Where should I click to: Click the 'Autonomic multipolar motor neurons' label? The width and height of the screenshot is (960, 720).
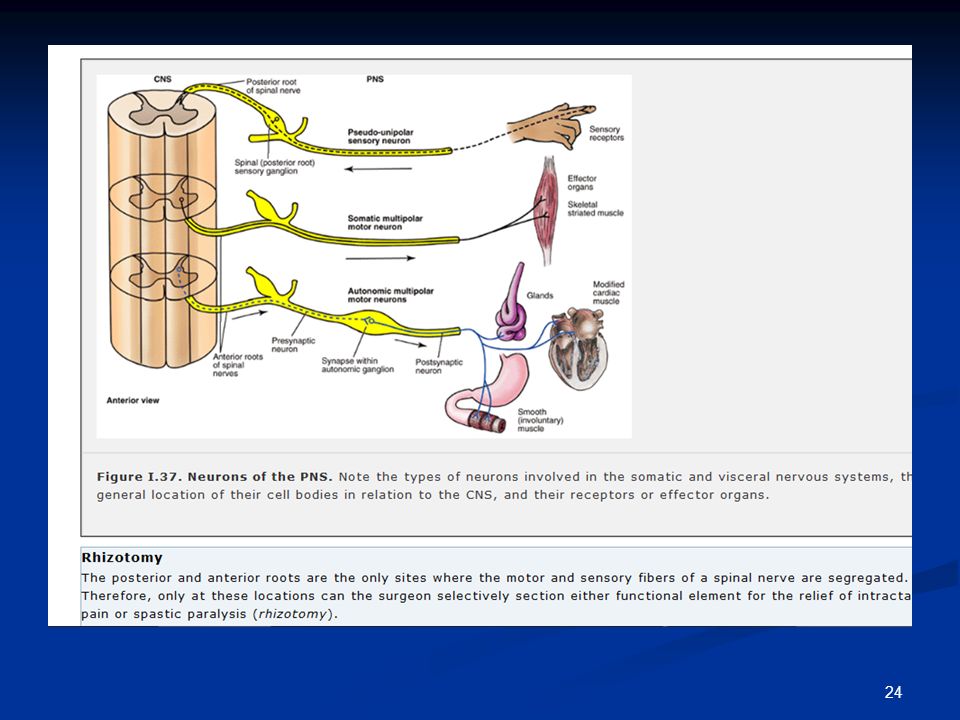click(391, 295)
